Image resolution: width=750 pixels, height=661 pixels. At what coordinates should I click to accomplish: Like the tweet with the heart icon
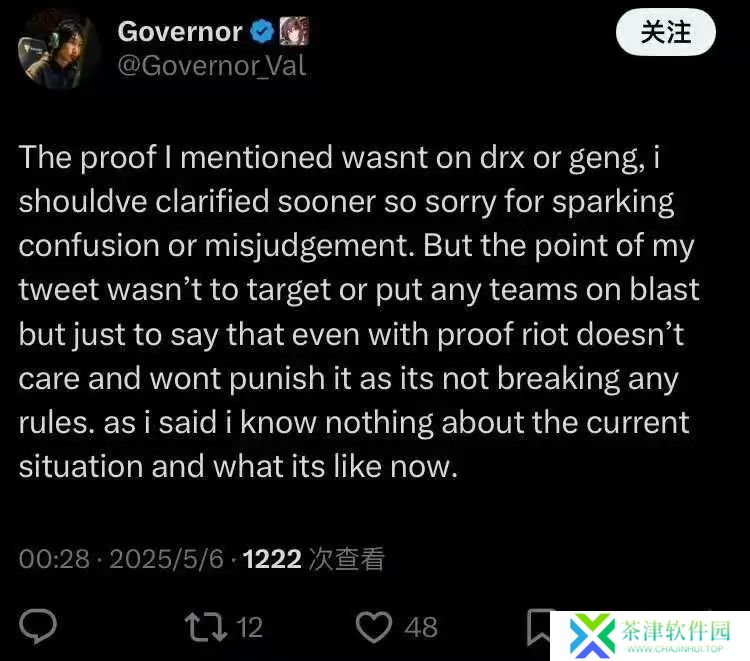coord(374,627)
